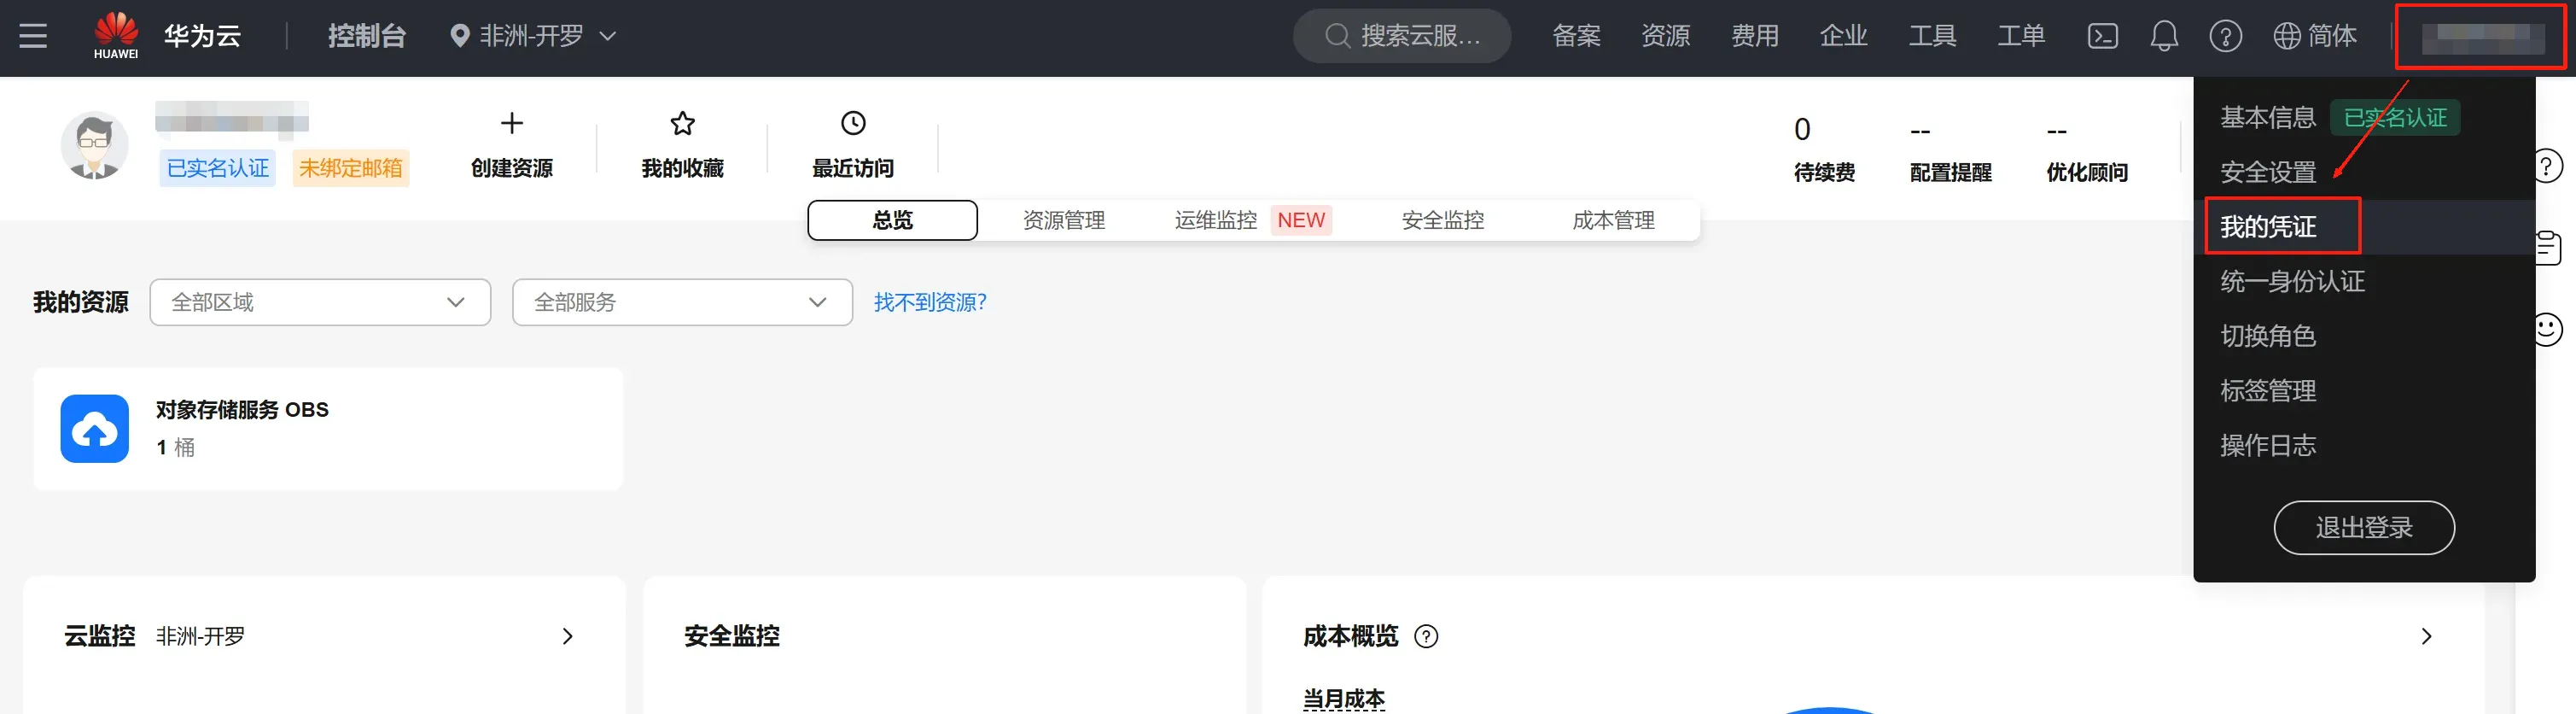Open the 全部服务 dropdown
Viewport: 2576px width, 714px height.
[682, 302]
